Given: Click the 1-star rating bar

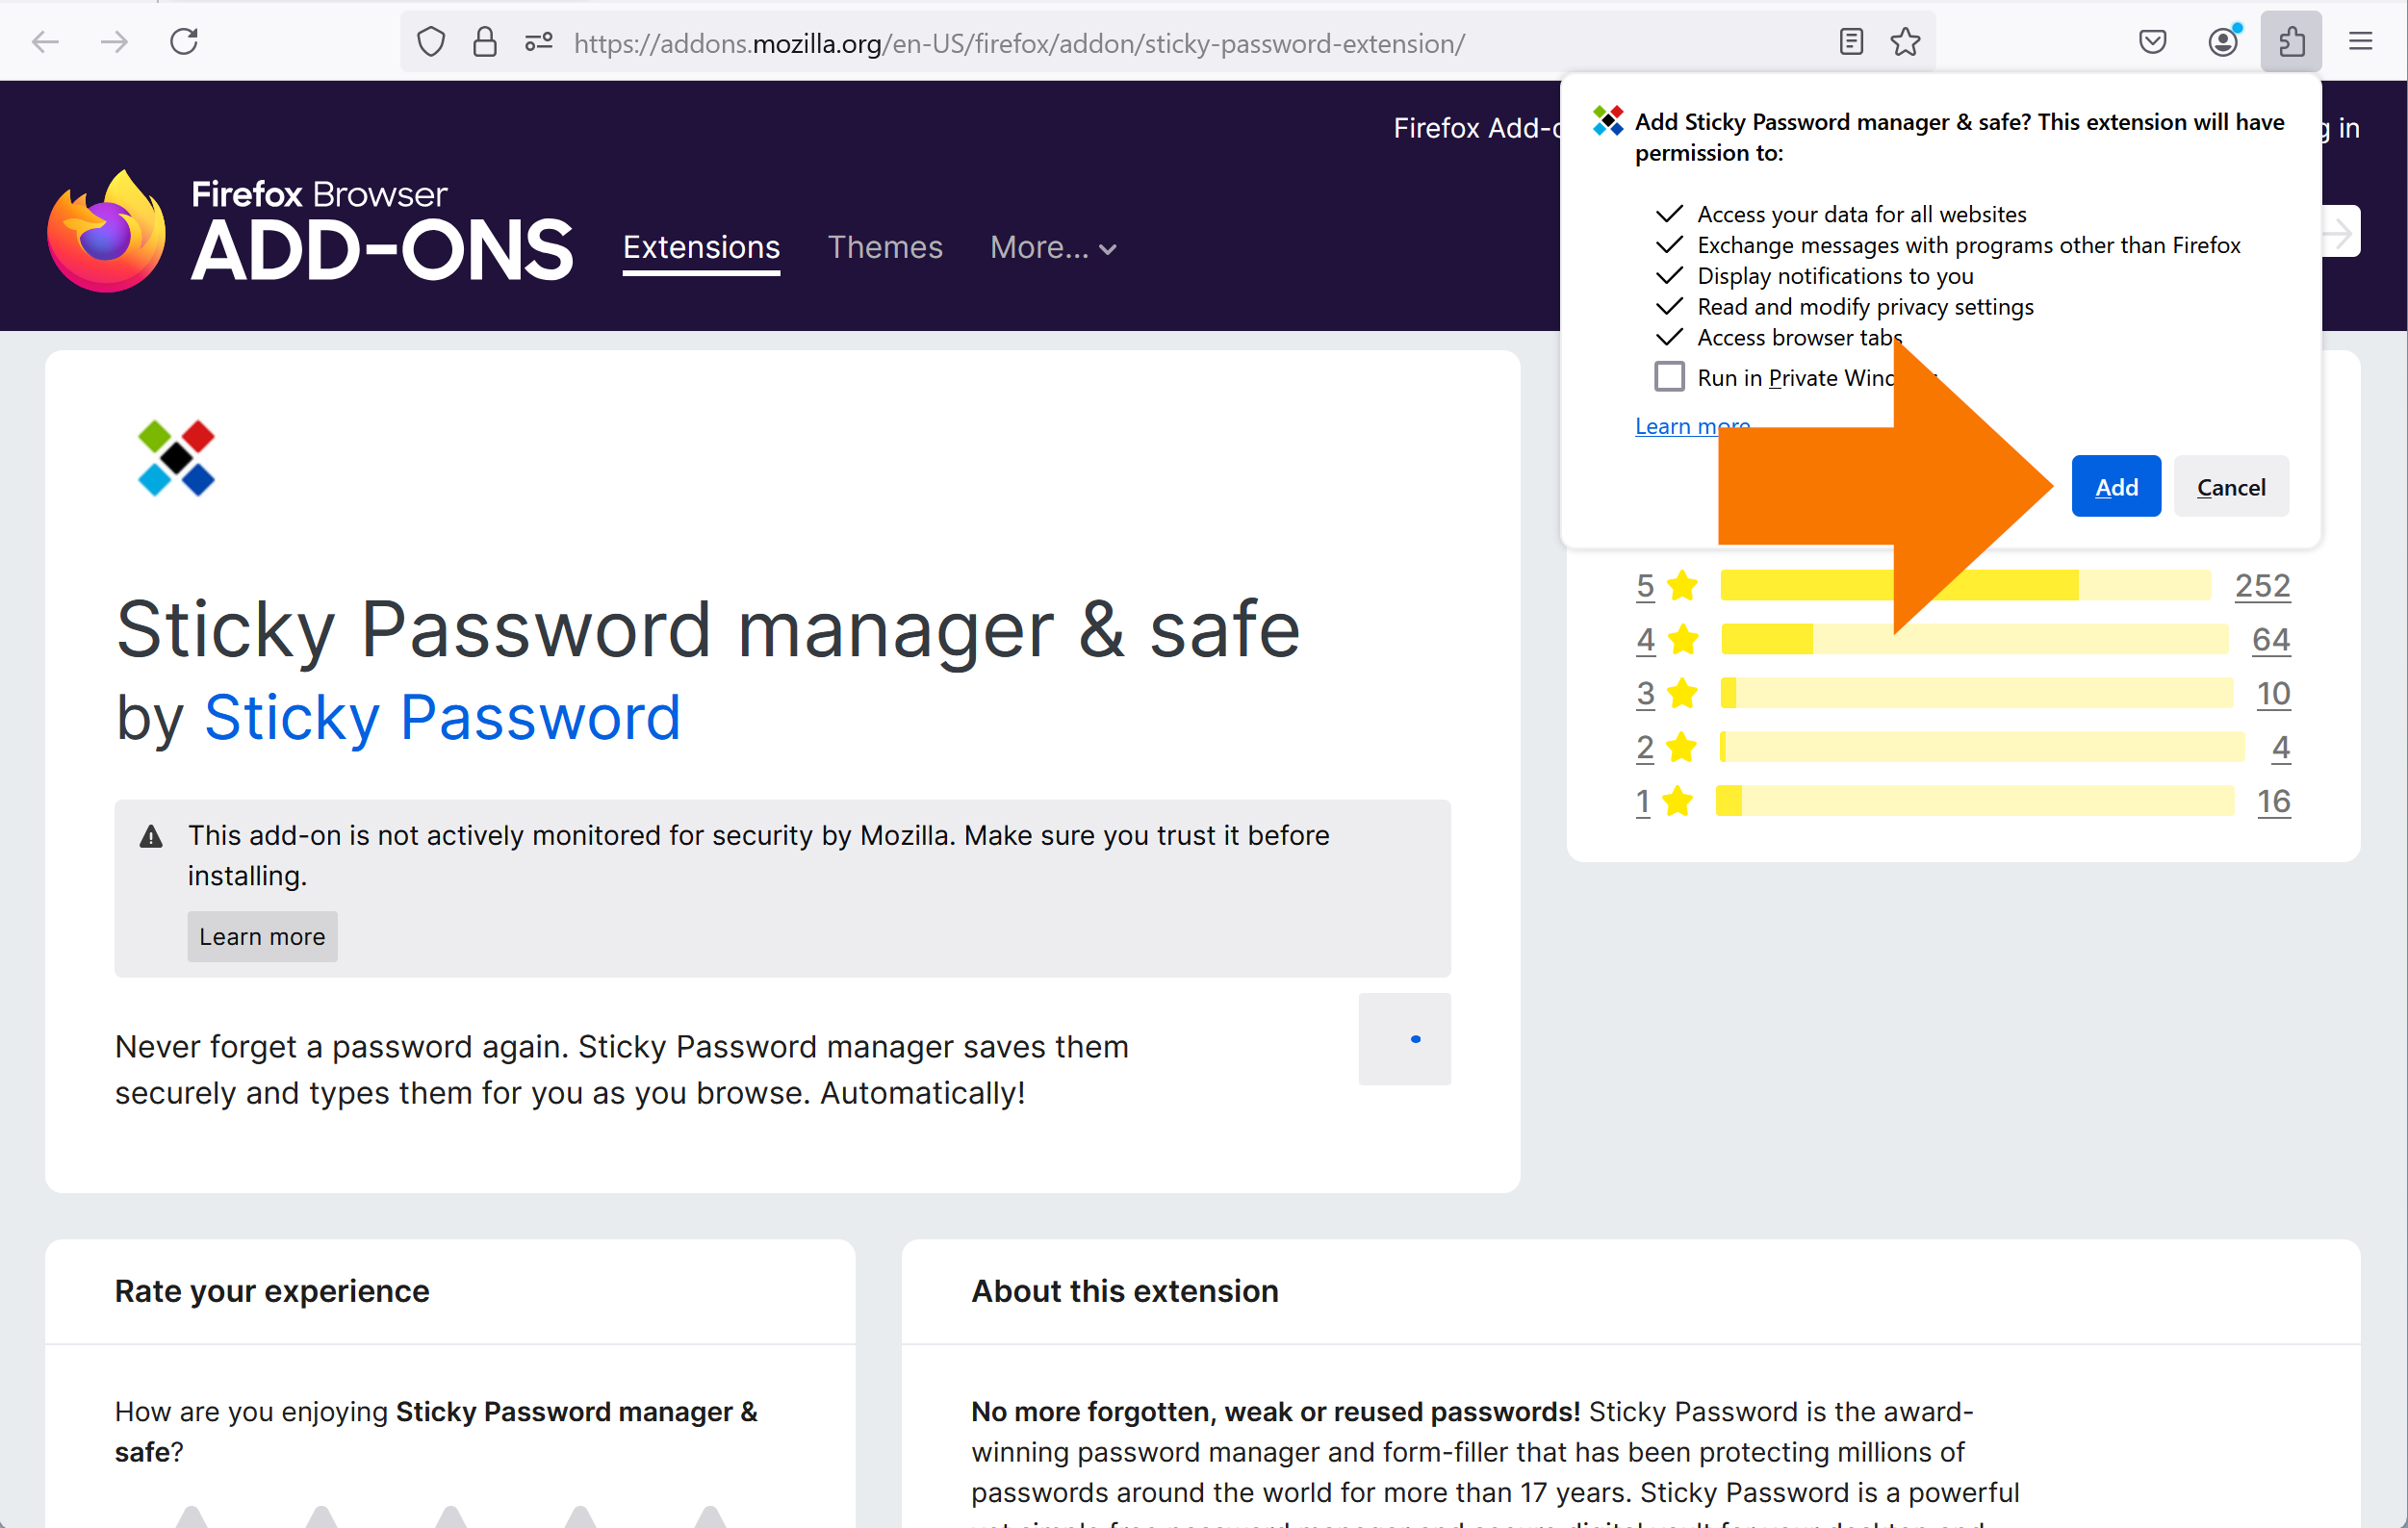Looking at the screenshot, I should coord(1975,801).
